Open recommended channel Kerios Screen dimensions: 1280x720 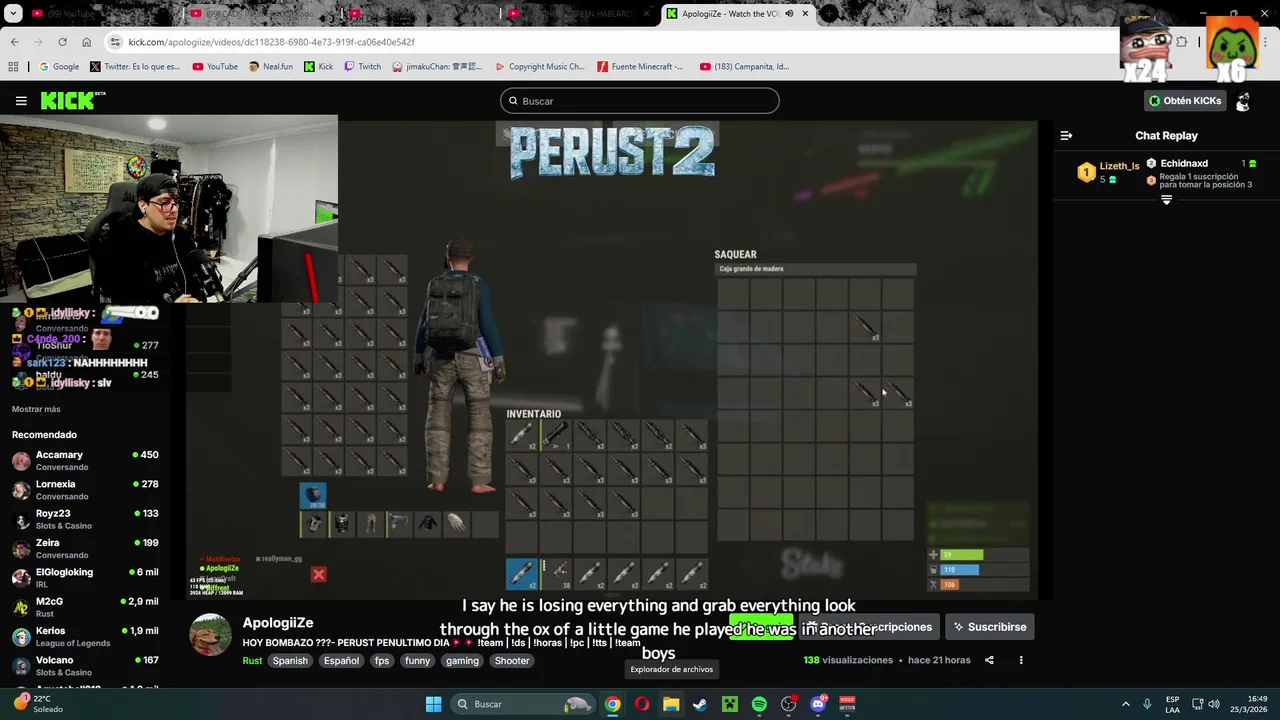pos(84,636)
